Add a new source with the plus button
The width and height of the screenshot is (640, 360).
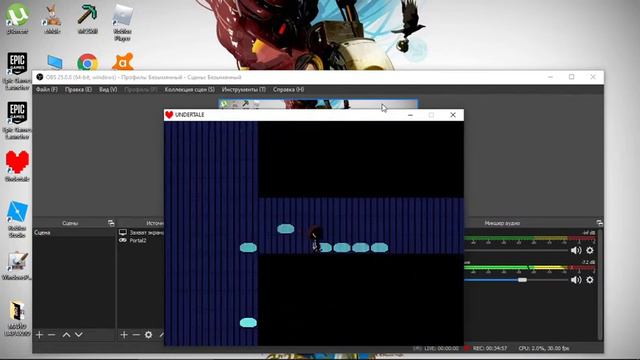tap(124, 335)
